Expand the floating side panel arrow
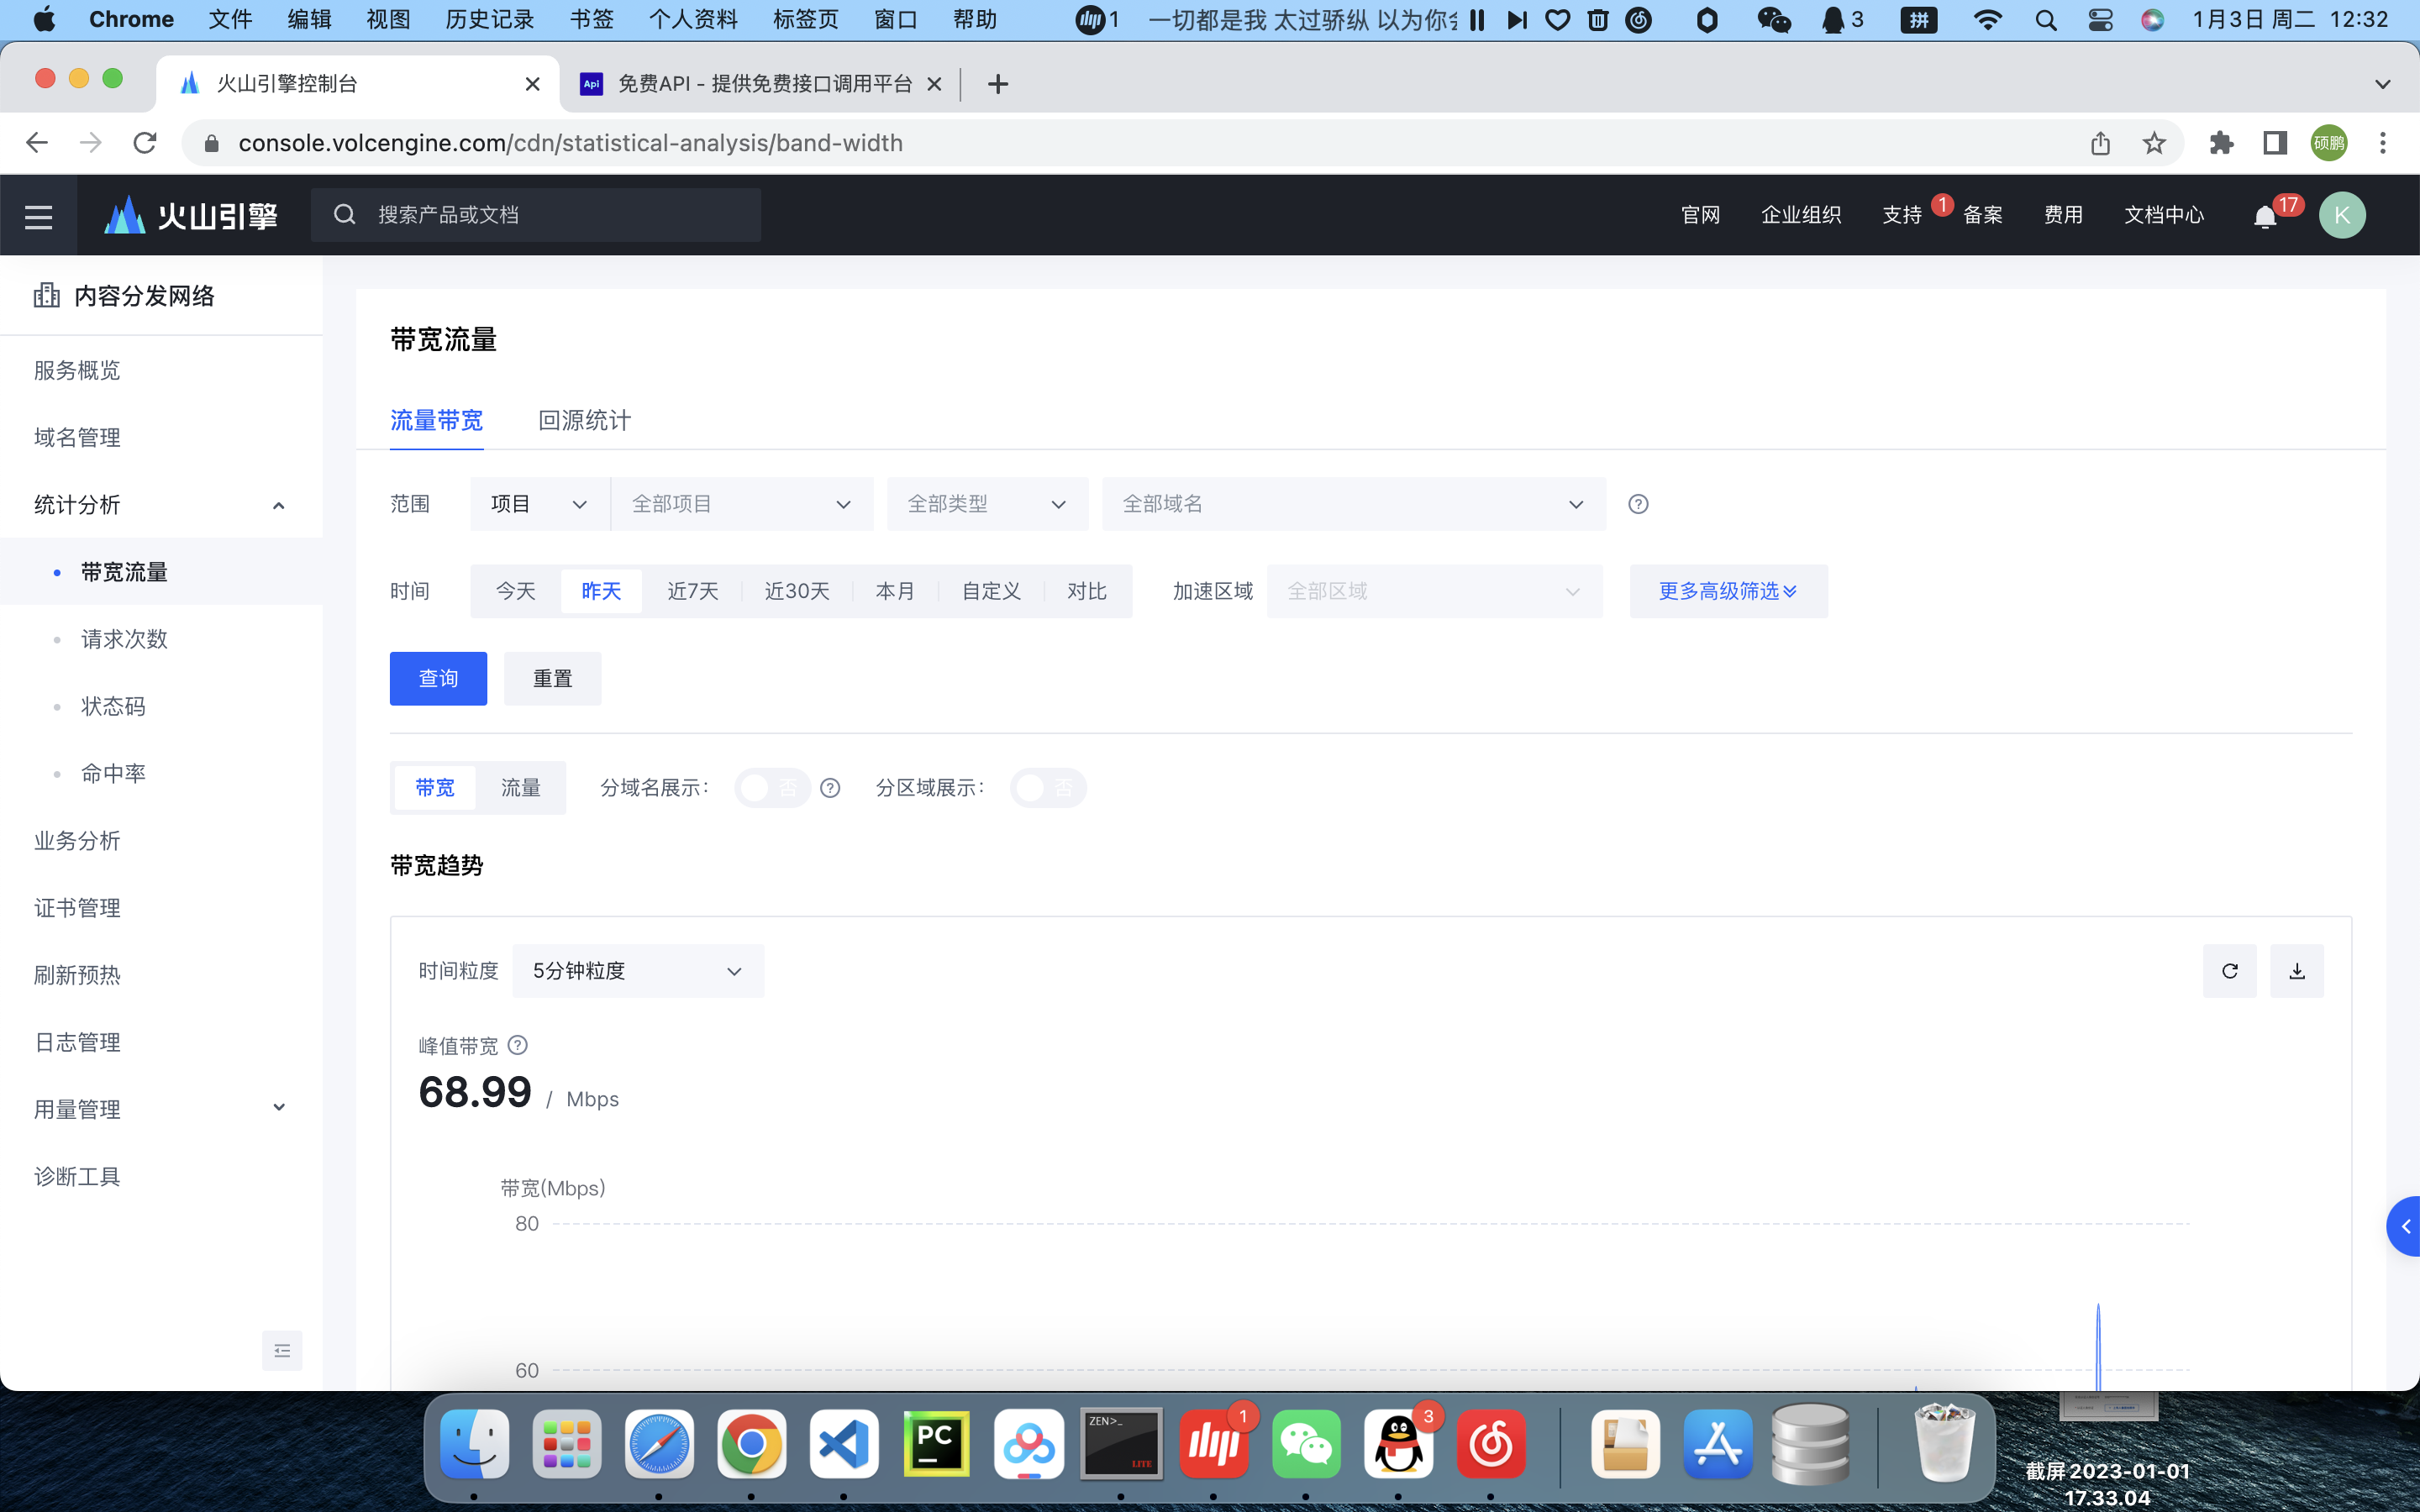 coord(2404,1226)
